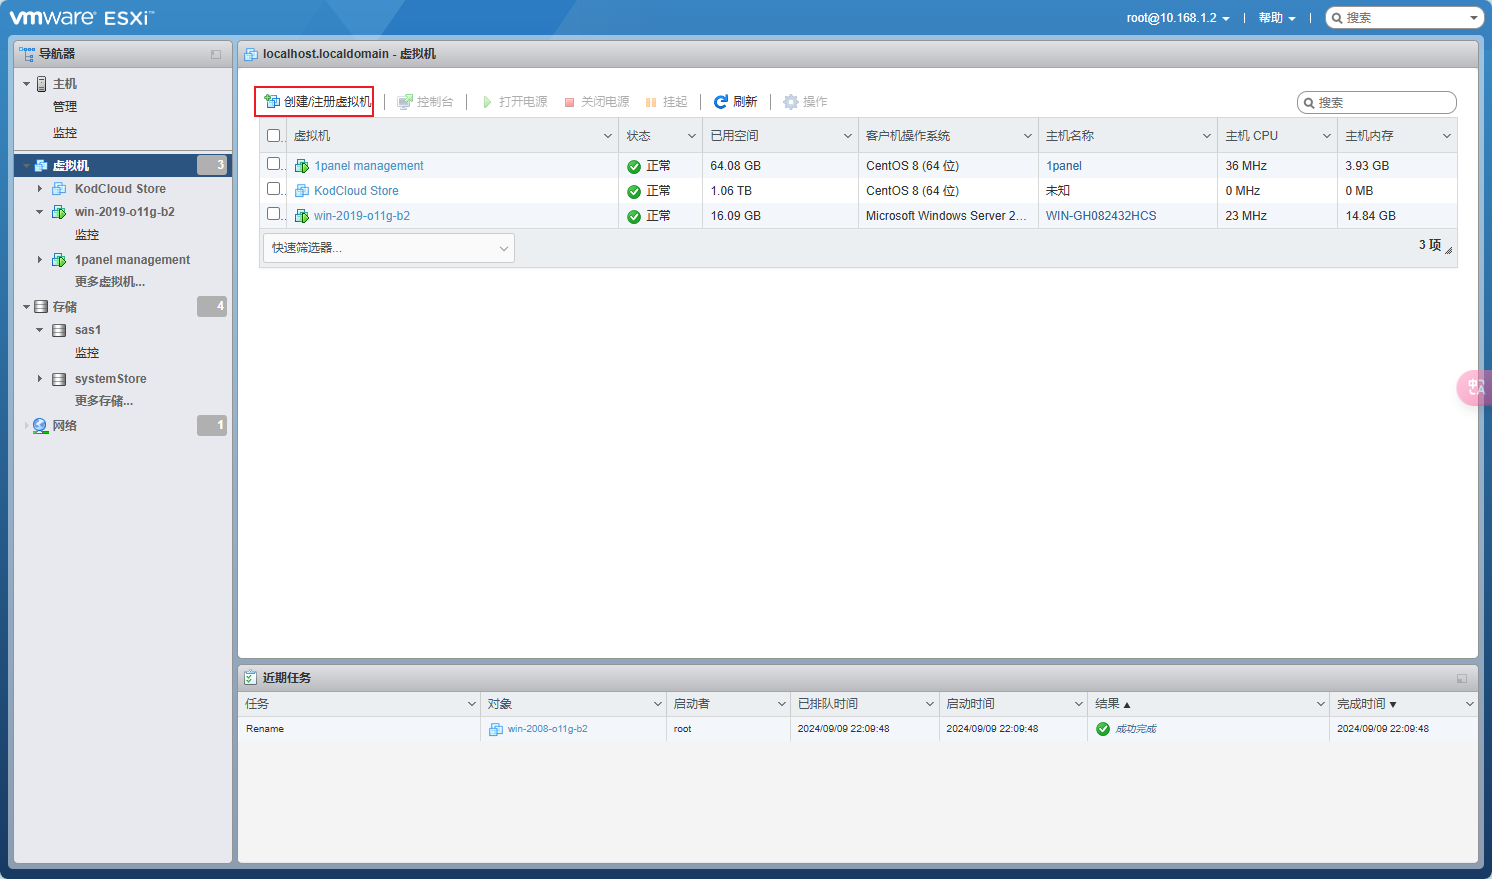Image resolution: width=1492 pixels, height=879 pixels.
Task: Click the systemStore datastore icon
Action: point(59,379)
